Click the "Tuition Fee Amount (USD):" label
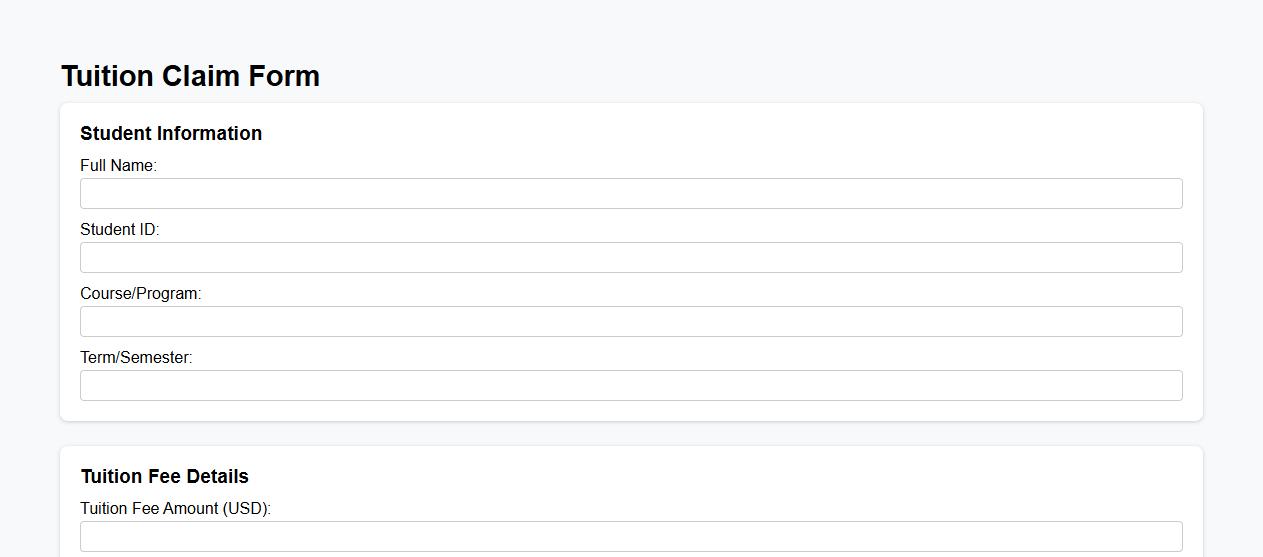1263x557 pixels. point(175,509)
